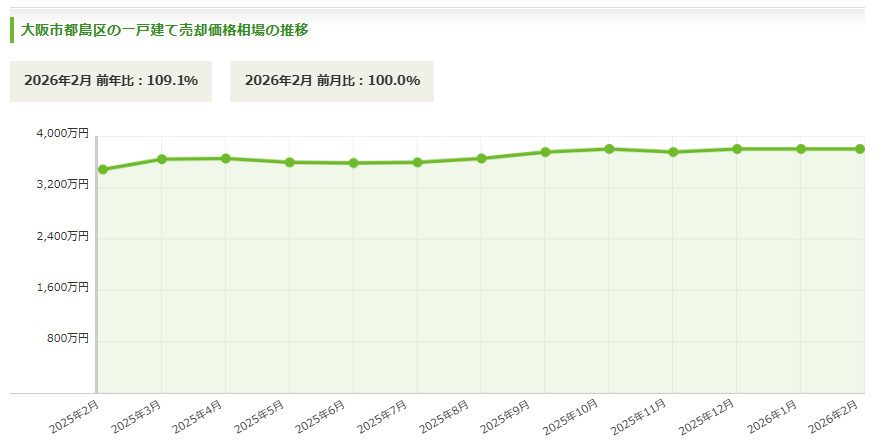Select the 2025年12月 data point marker

pyautogui.click(x=737, y=149)
